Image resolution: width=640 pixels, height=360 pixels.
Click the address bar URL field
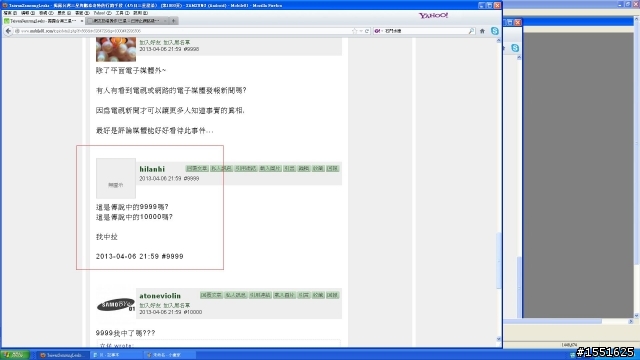pyautogui.click(x=184, y=31)
